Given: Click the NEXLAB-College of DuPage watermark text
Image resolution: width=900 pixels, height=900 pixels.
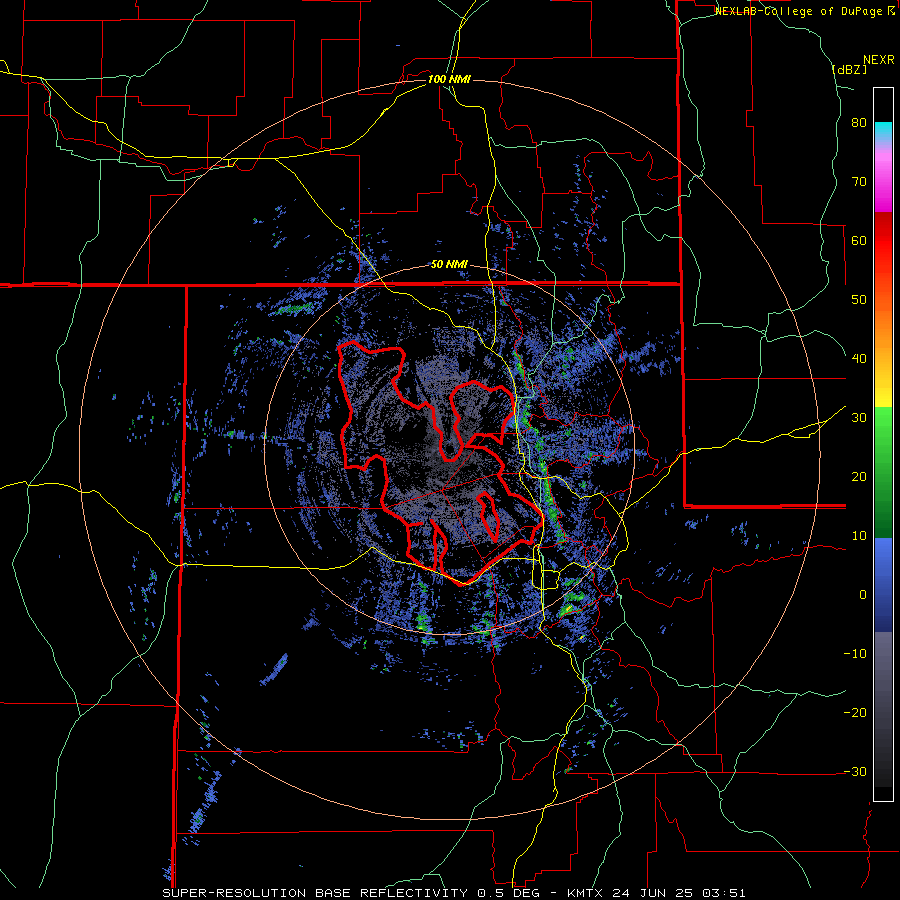Looking at the screenshot, I should [x=804, y=11].
